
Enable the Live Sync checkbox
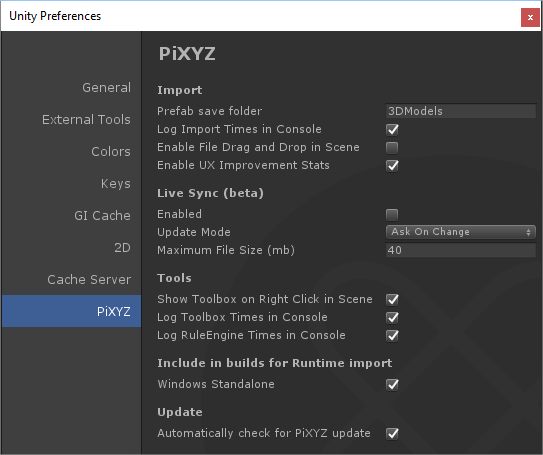pos(392,214)
